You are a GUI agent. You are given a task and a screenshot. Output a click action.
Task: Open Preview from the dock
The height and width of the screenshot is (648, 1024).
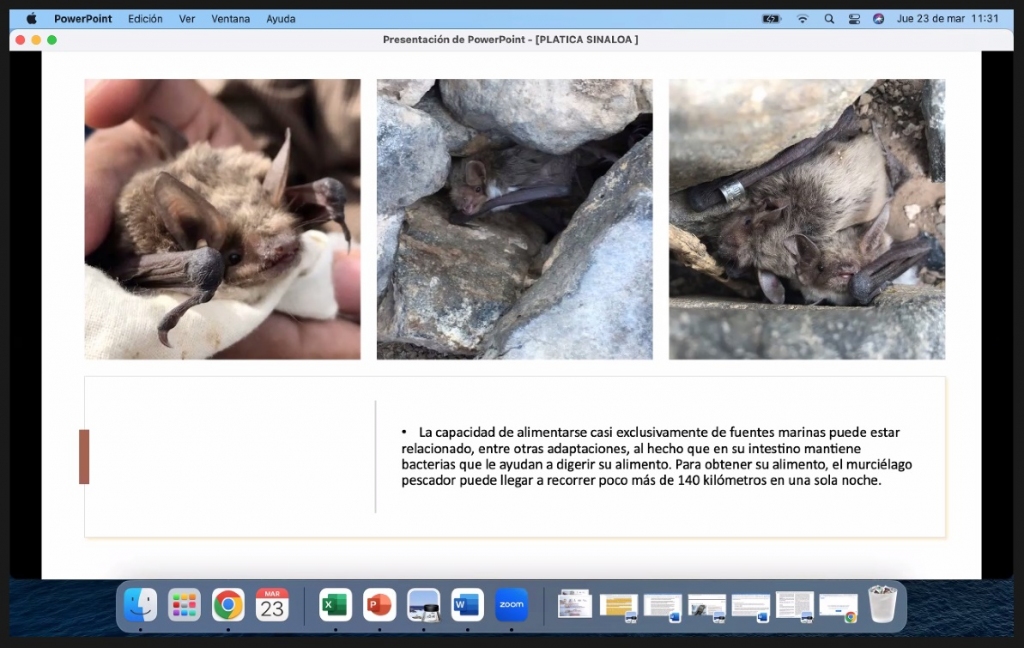[423, 605]
